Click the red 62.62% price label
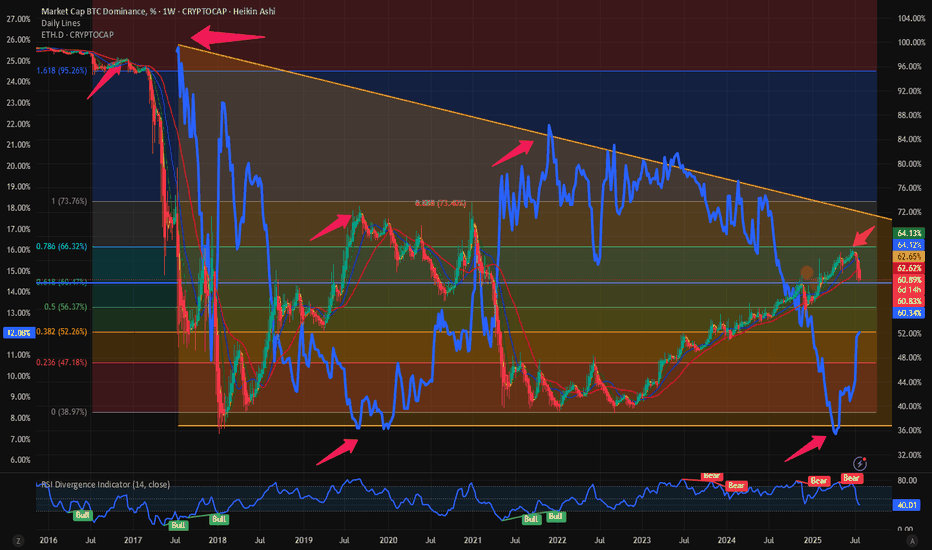This screenshot has width=932, height=550. (x=909, y=268)
